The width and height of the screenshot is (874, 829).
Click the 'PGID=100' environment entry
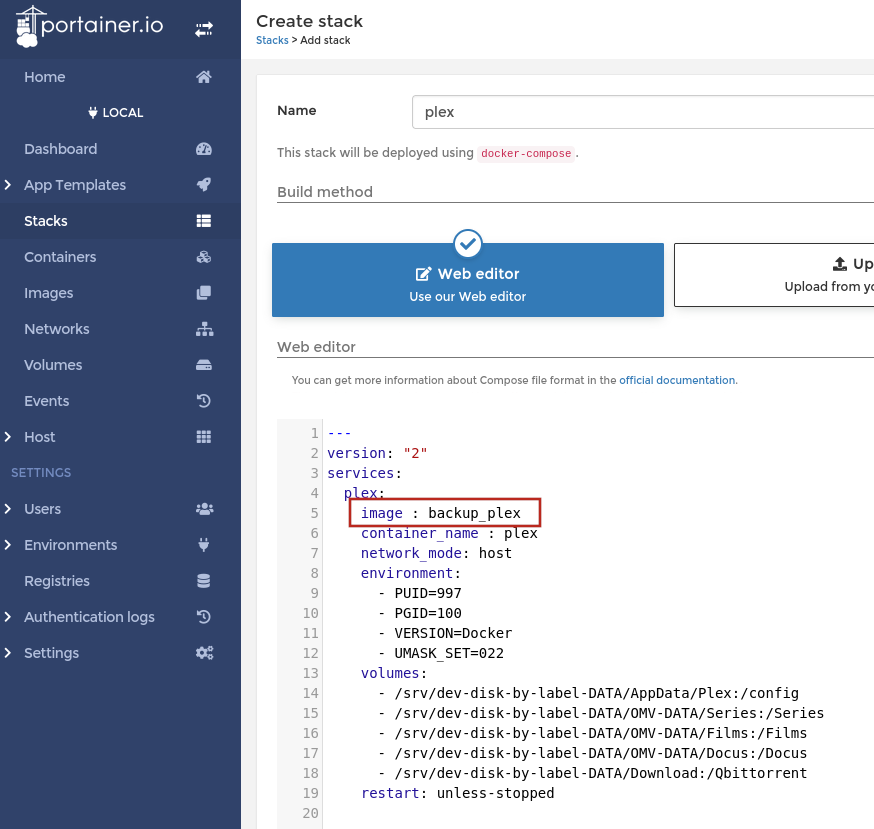click(x=428, y=613)
